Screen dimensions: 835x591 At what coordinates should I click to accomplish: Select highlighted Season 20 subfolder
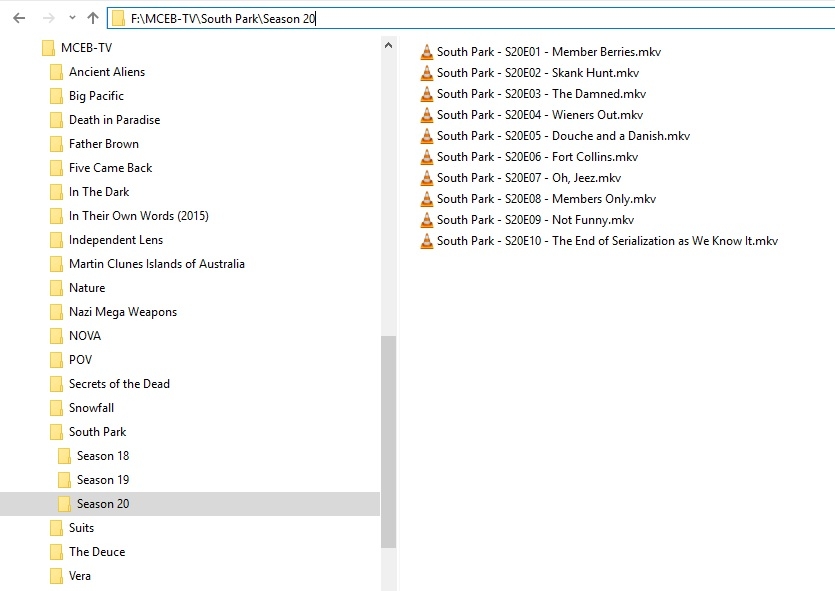click(190, 504)
